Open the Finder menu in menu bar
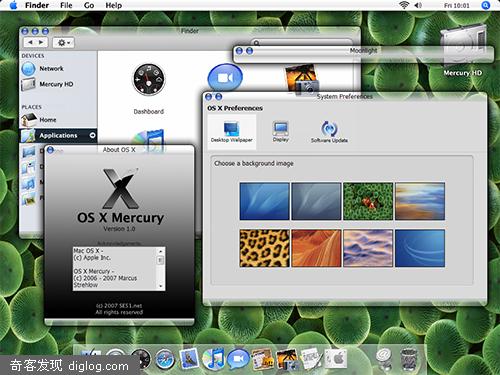 (37, 5)
